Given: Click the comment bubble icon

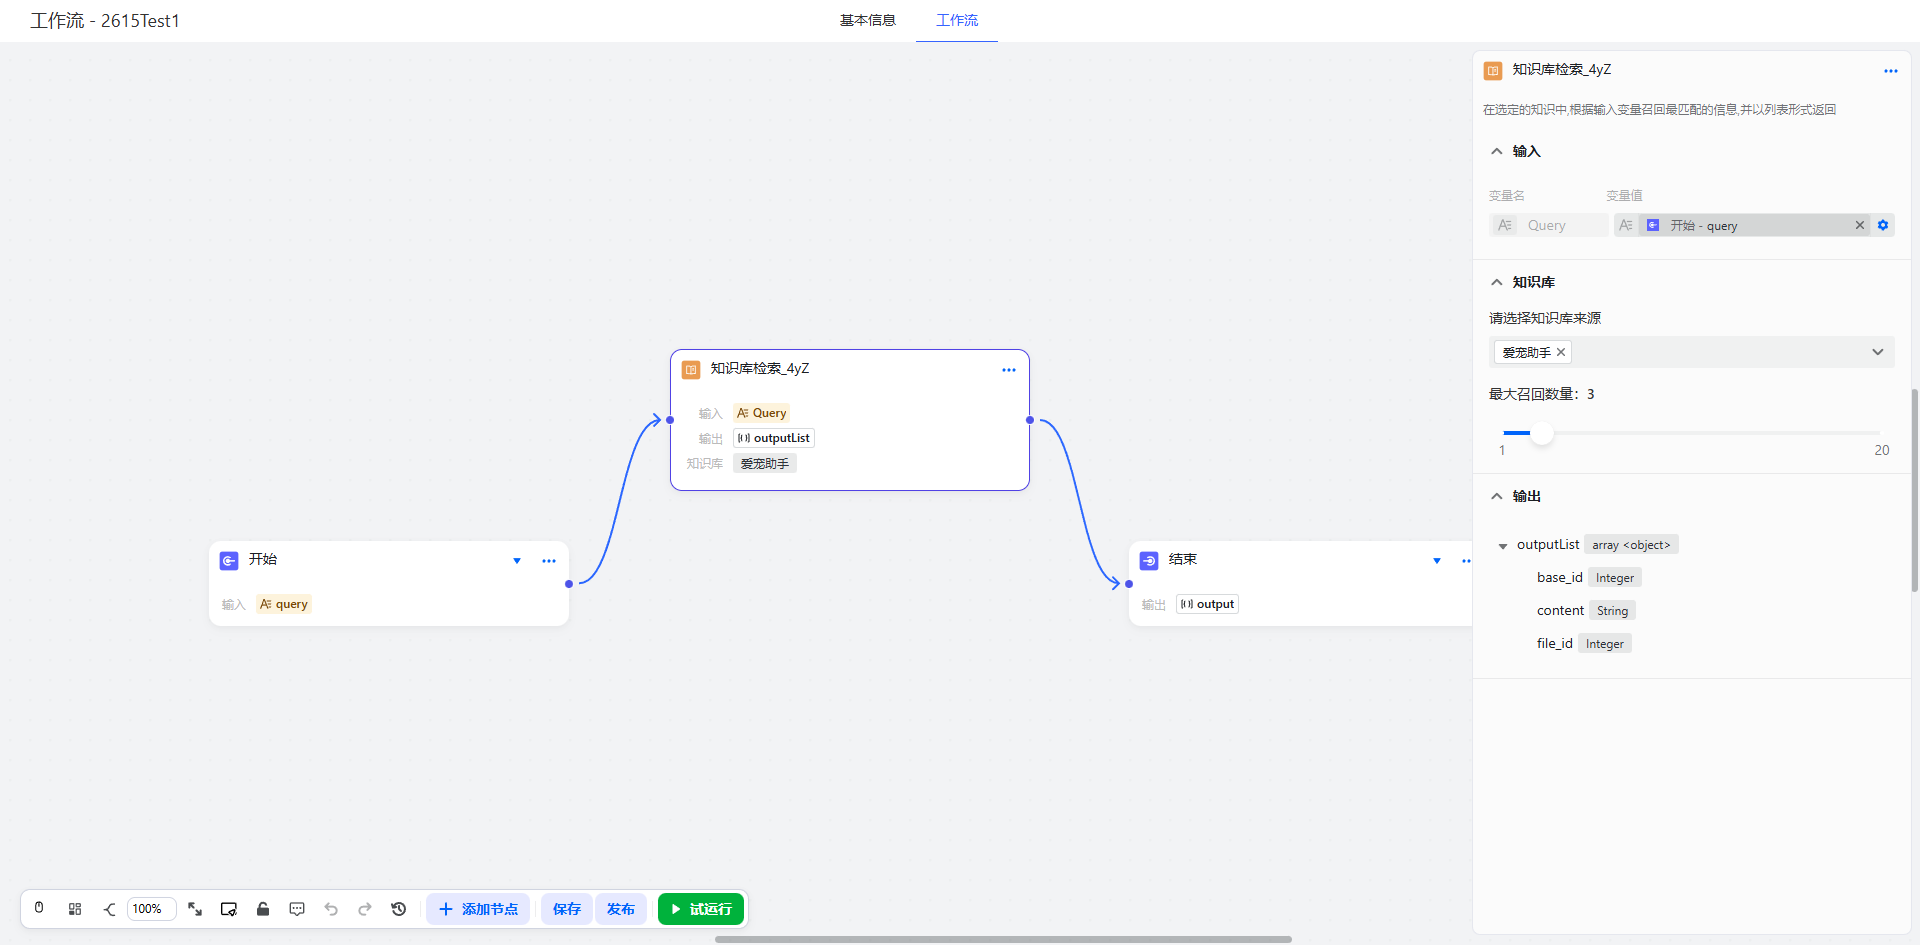Looking at the screenshot, I should point(297,909).
